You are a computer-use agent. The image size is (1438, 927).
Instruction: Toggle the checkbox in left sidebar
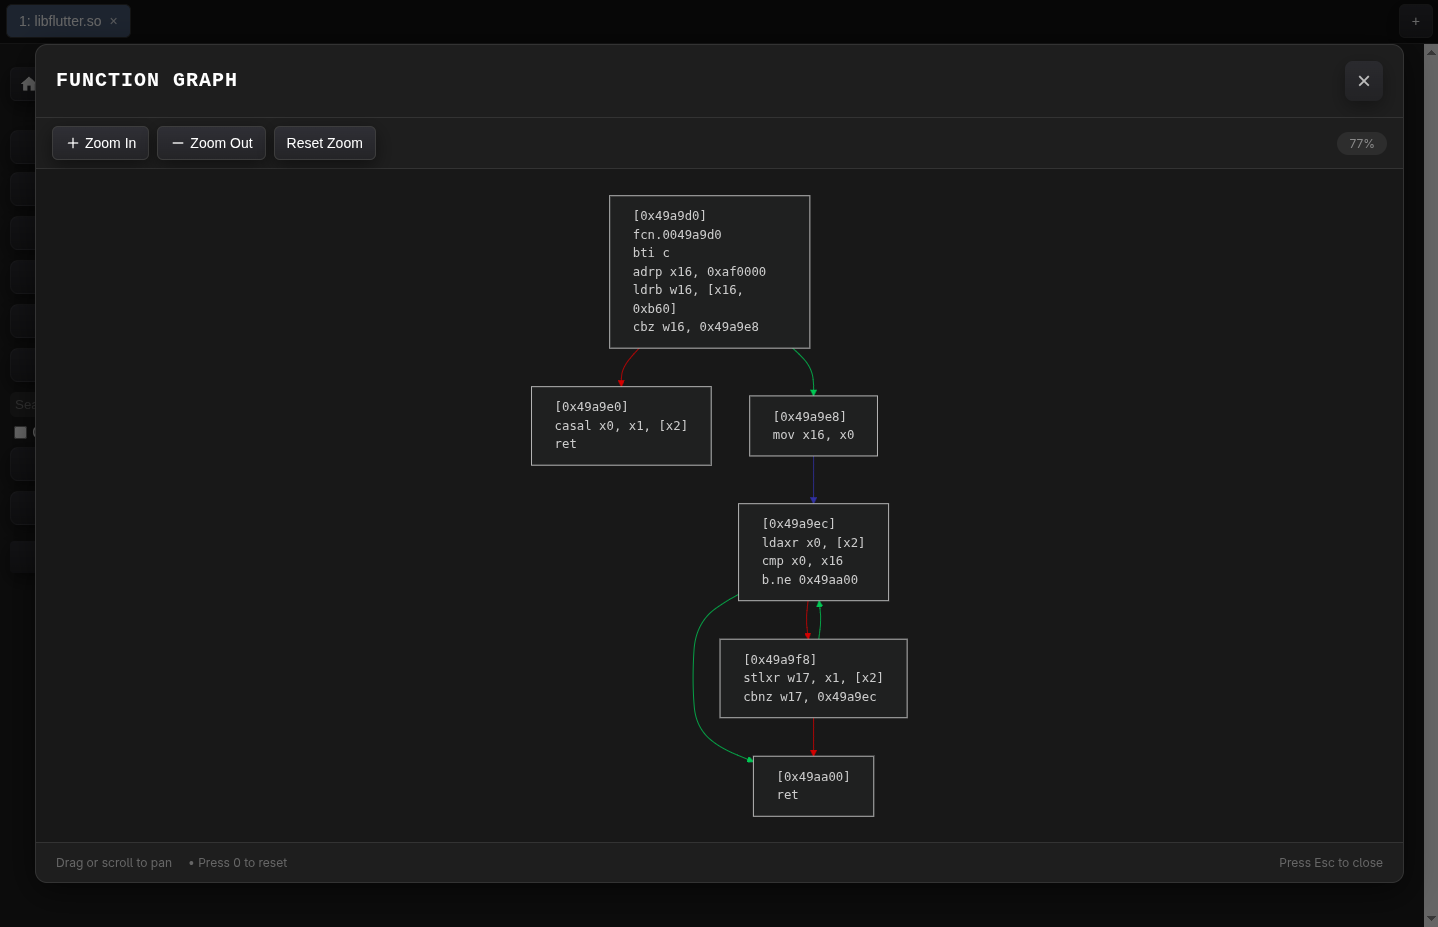coord(20,432)
